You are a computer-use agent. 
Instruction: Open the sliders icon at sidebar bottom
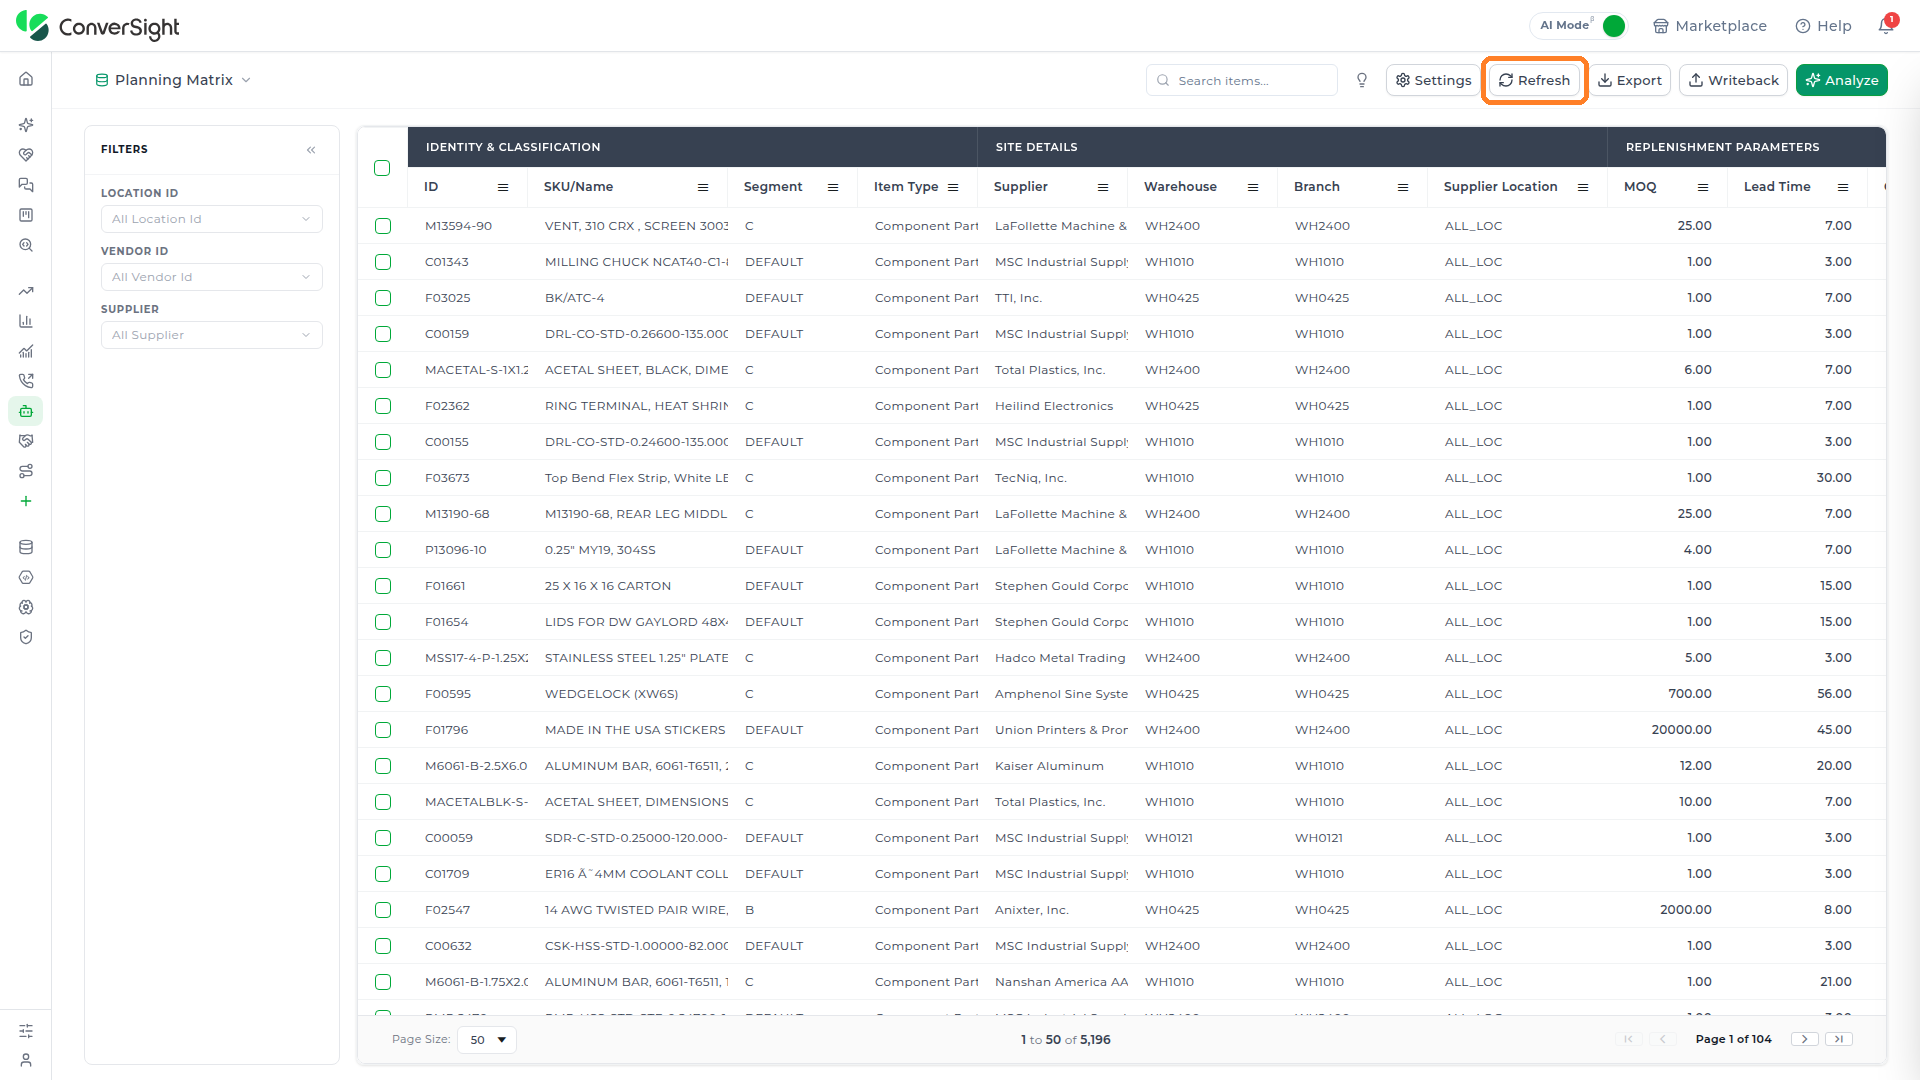point(26,1030)
